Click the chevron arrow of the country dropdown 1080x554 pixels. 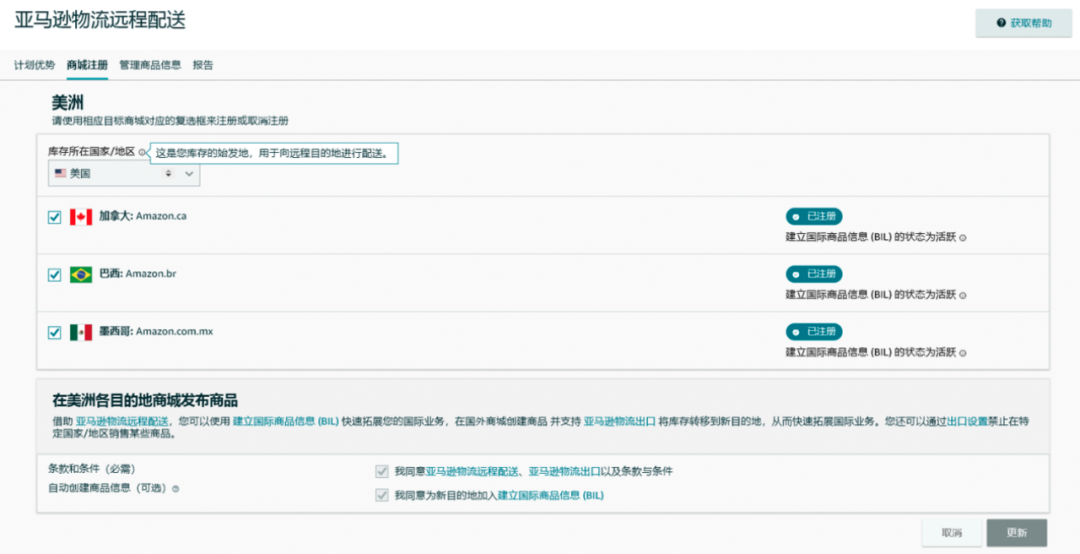[189, 174]
